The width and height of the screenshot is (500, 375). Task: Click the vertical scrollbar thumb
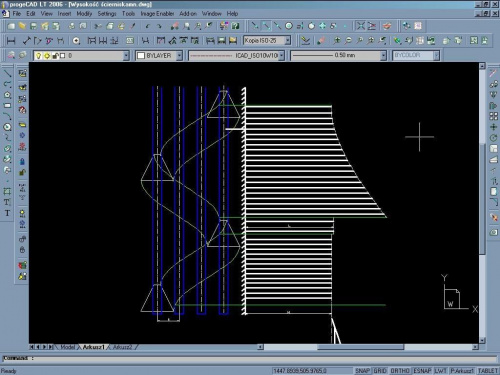(482, 199)
